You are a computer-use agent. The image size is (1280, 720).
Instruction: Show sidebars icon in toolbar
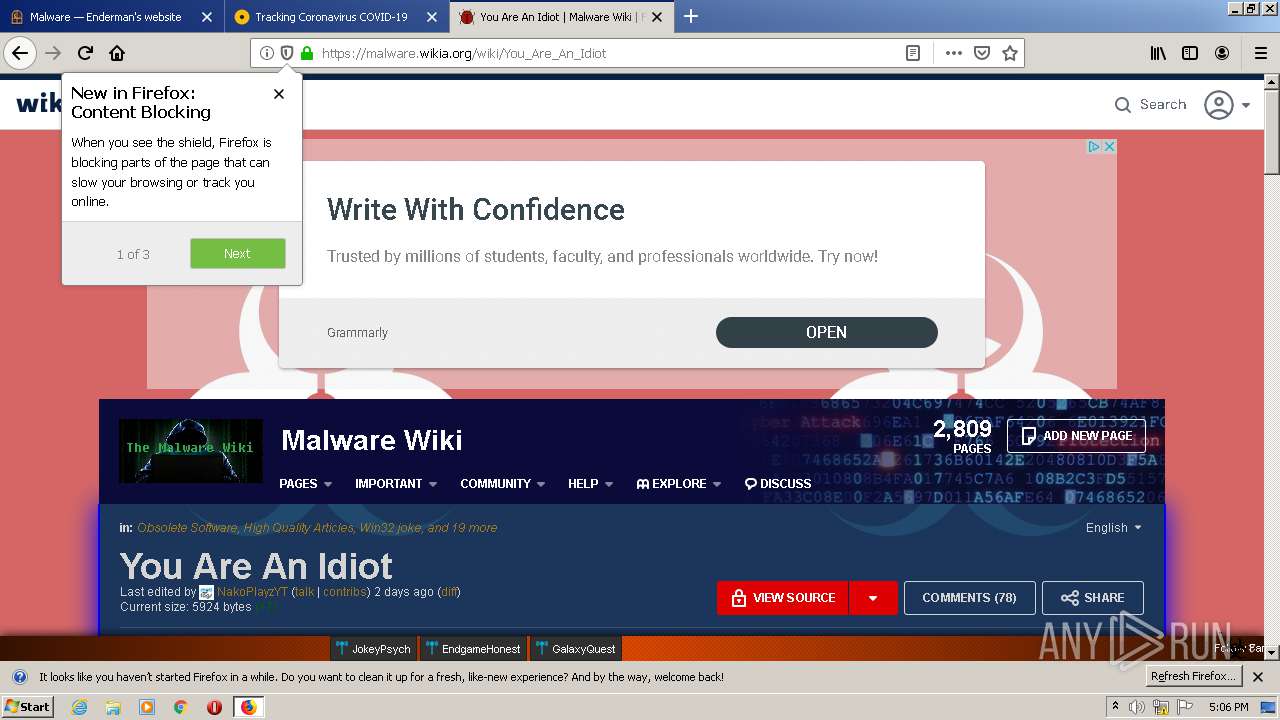(1190, 53)
